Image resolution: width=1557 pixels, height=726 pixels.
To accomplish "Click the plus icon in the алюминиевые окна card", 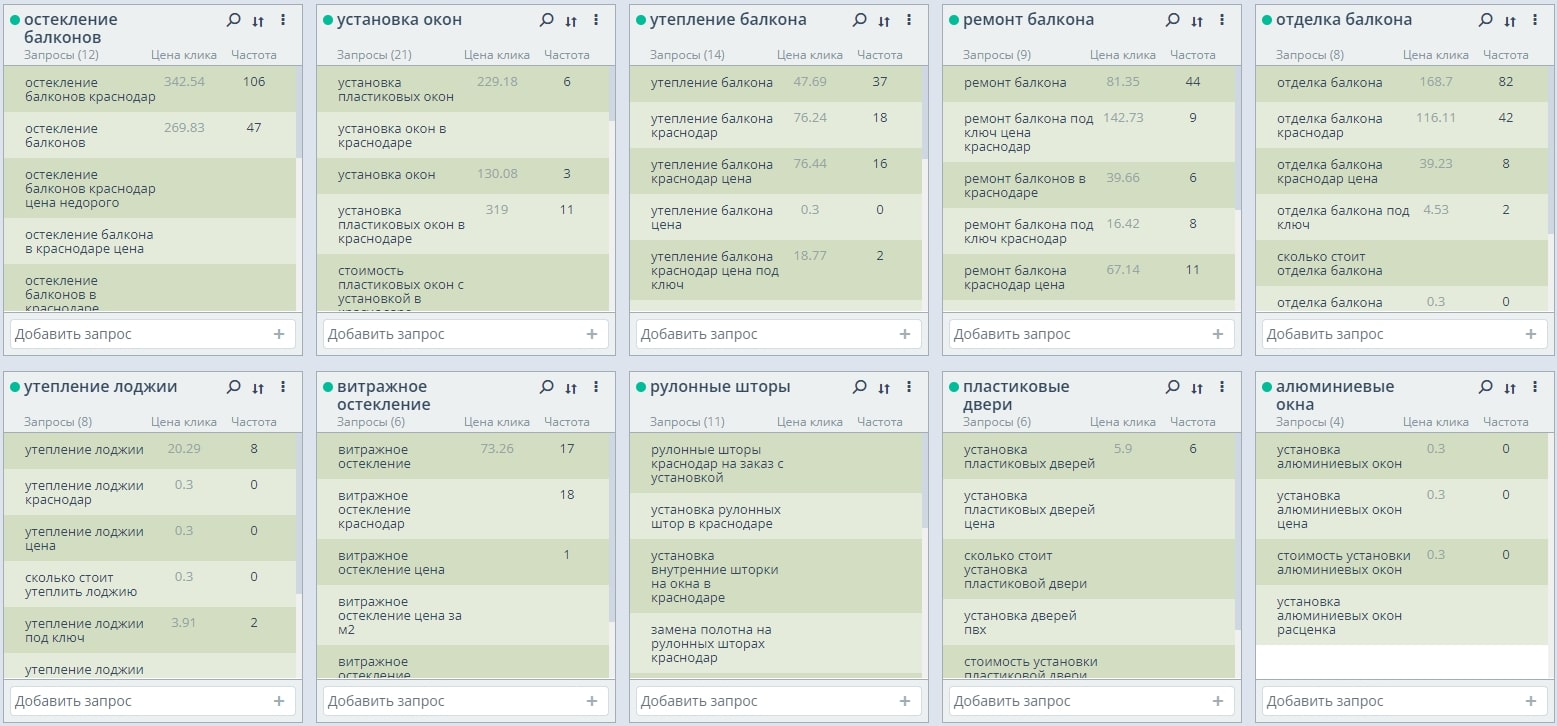I will tap(1530, 701).
